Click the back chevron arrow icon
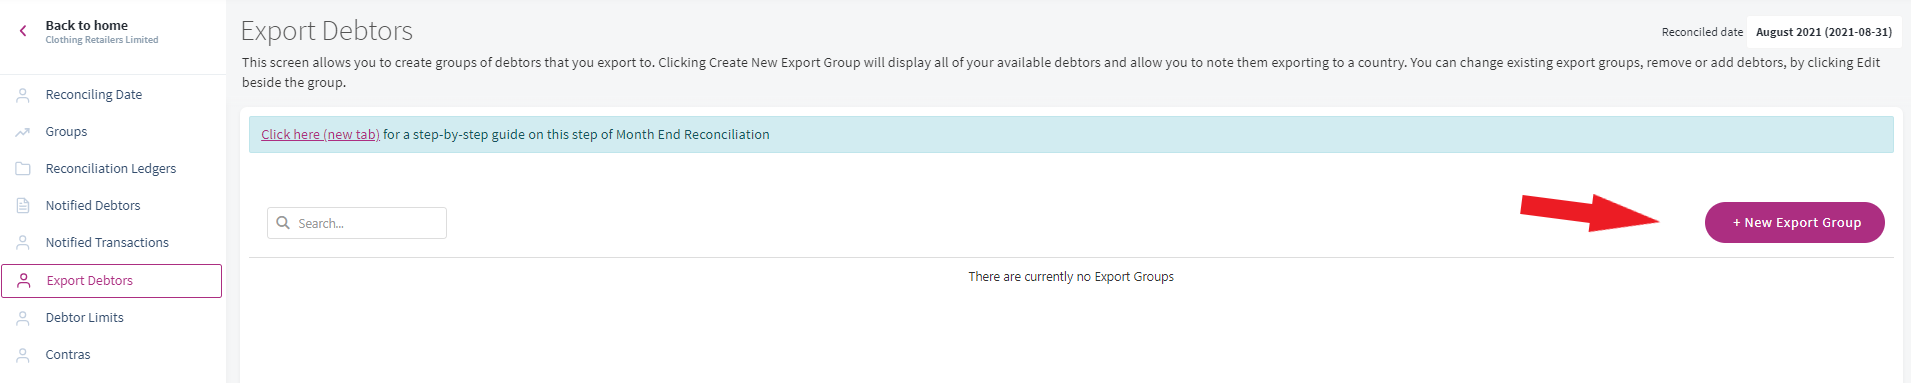 click(x=23, y=31)
